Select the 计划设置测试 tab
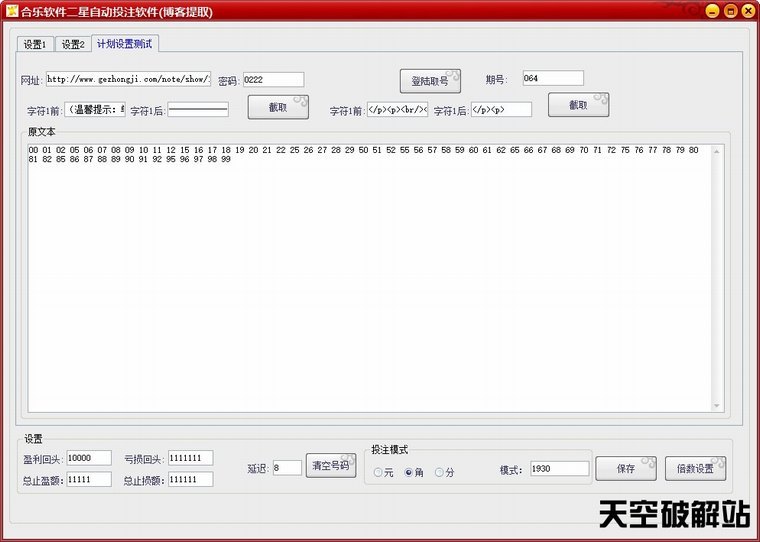Screen dimensions: 760x542 127,44
